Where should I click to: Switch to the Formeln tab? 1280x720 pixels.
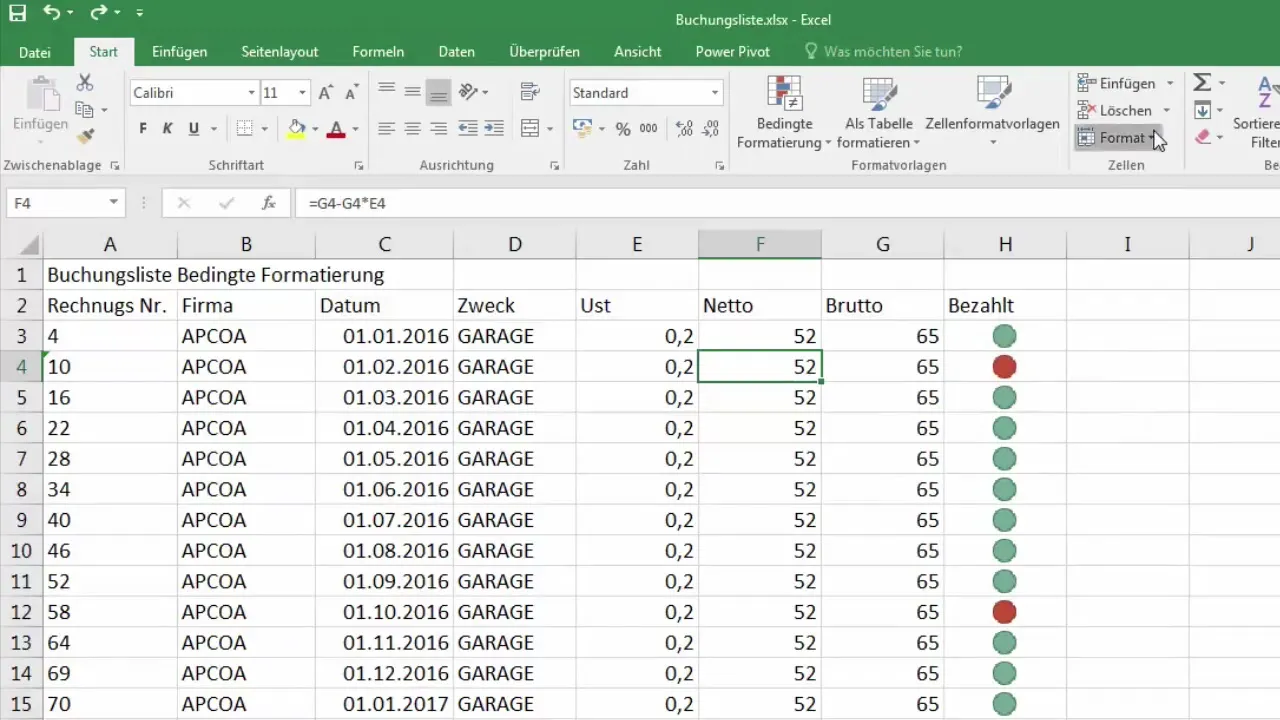coord(379,52)
